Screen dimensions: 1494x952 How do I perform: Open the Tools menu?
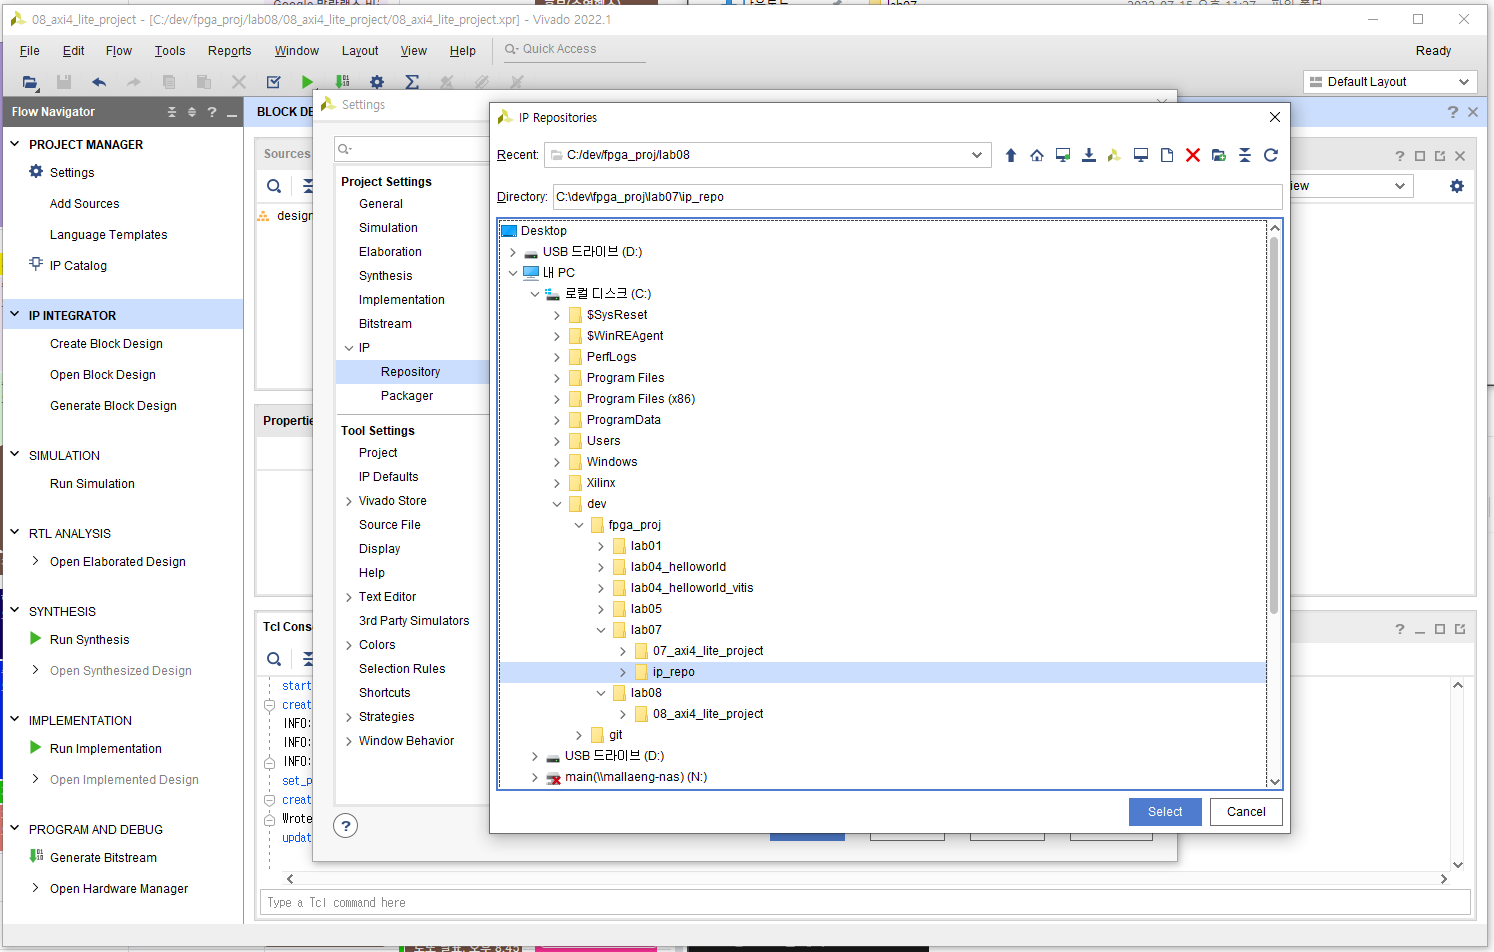(170, 51)
